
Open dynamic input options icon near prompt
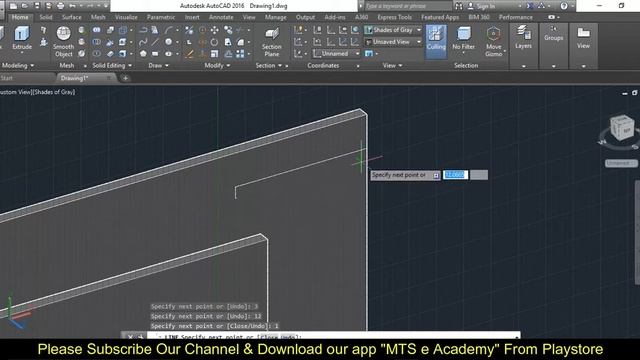pos(436,175)
